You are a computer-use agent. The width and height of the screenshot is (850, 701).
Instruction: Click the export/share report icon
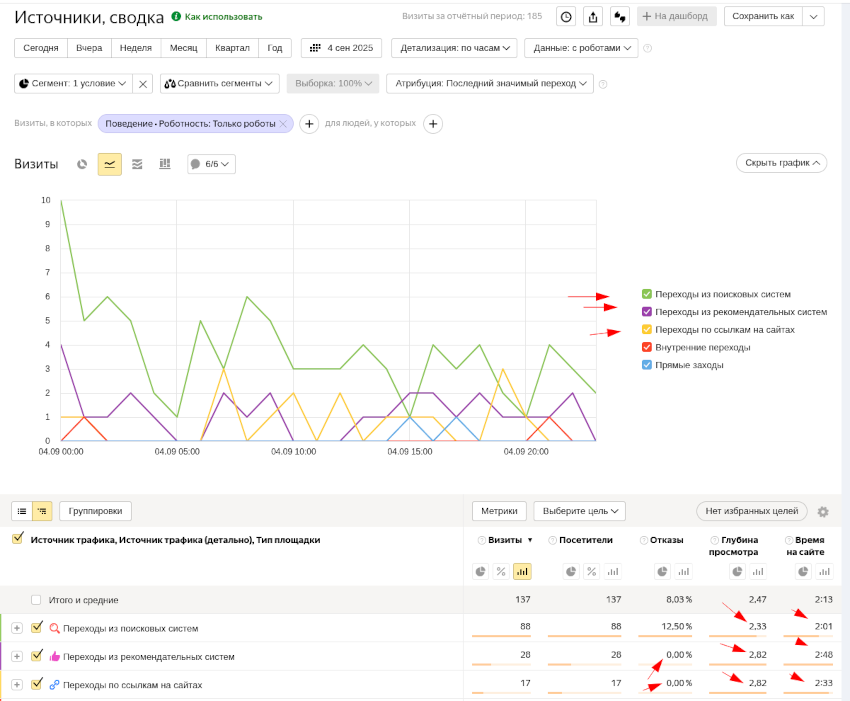[x=593, y=17]
